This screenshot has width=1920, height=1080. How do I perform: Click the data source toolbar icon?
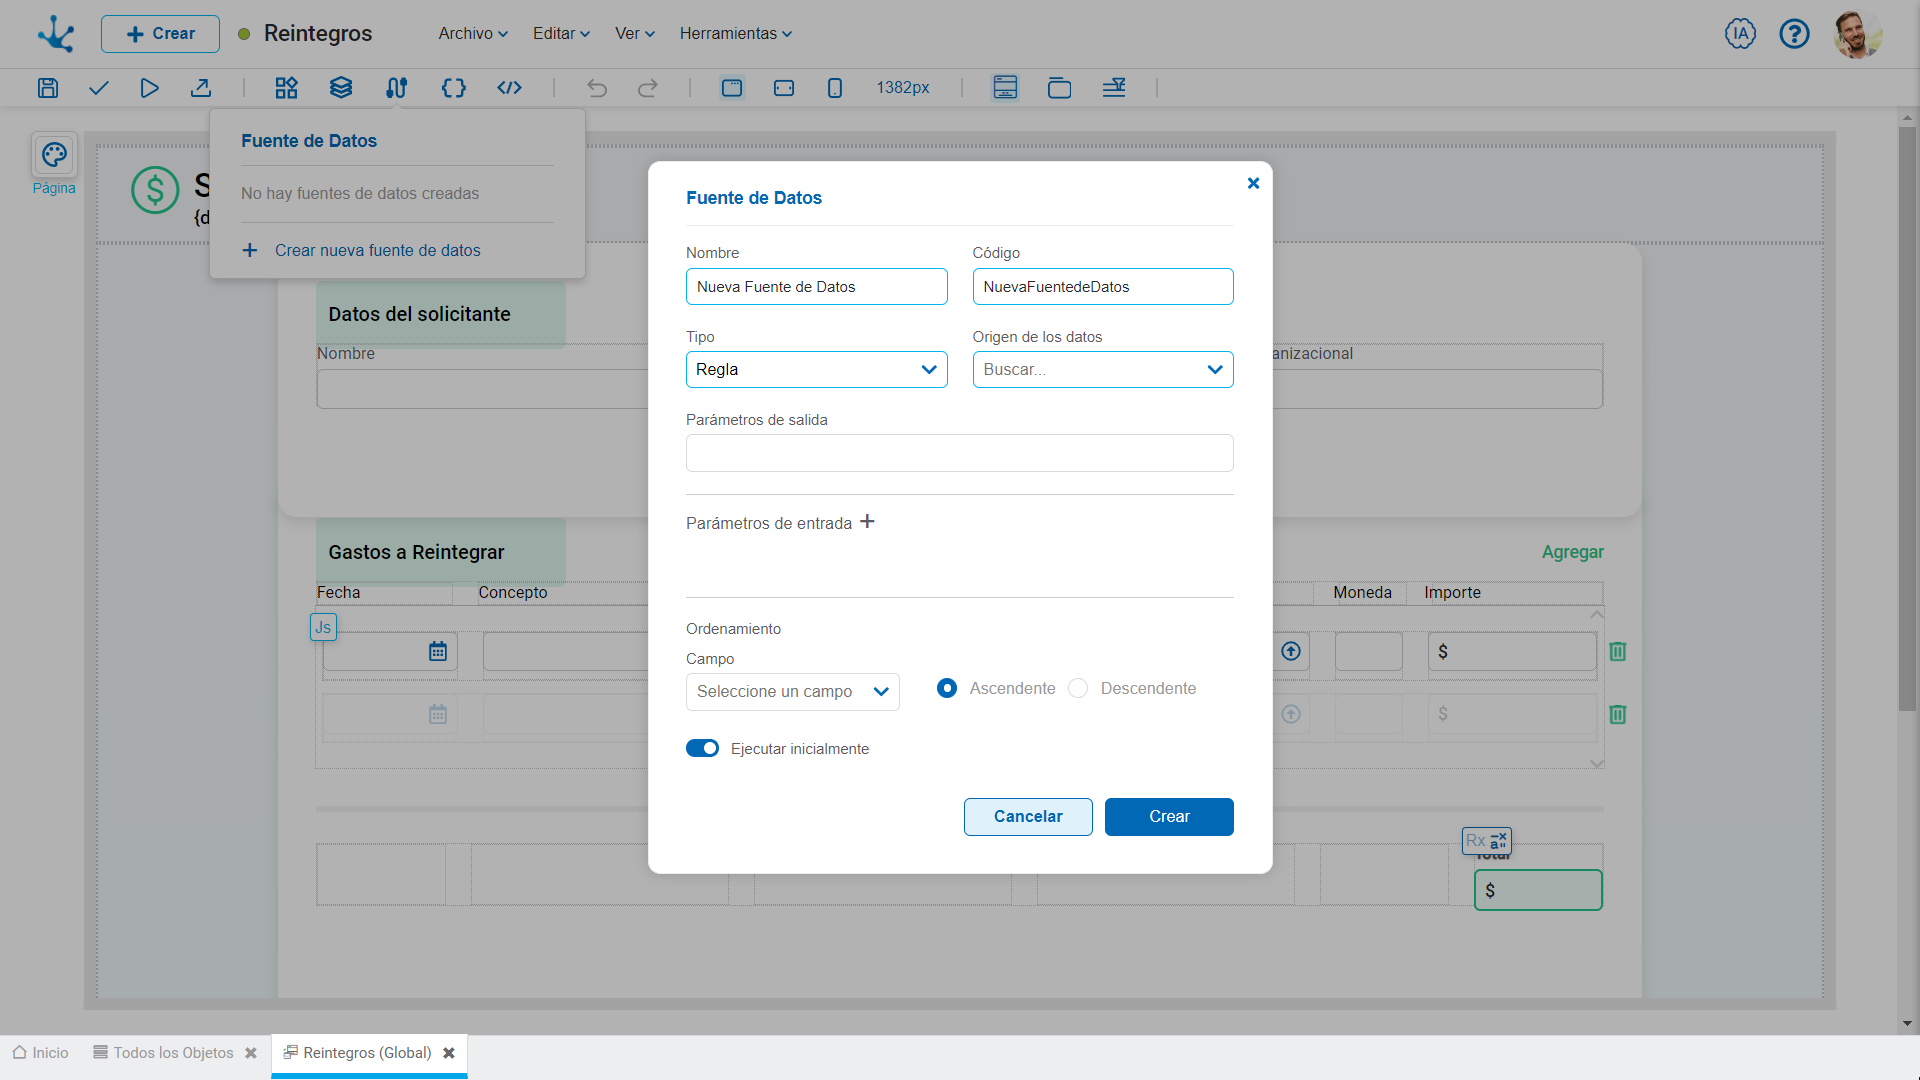pyautogui.click(x=397, y=88)
